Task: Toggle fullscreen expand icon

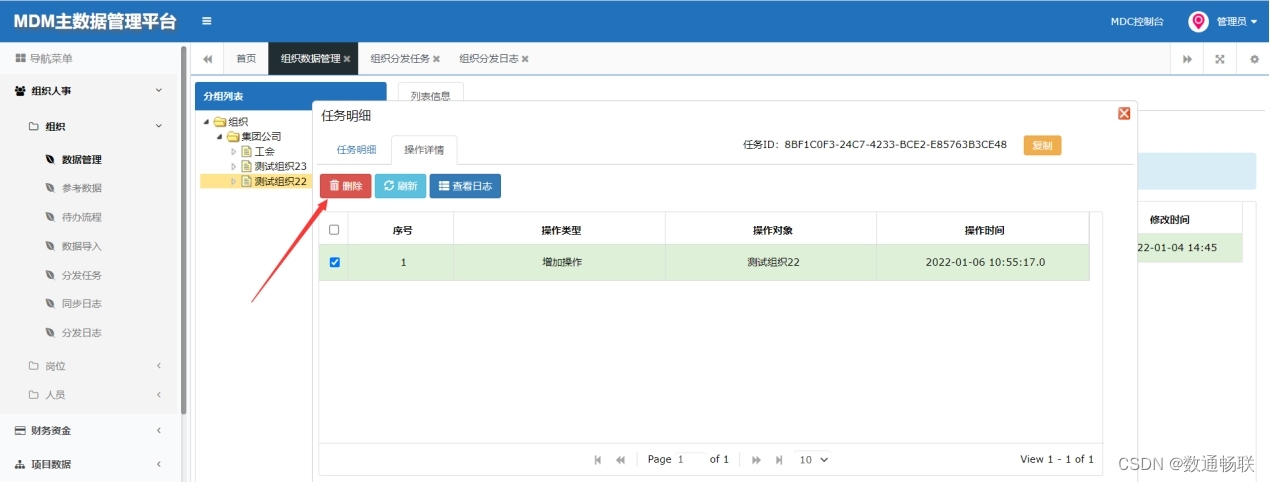Action: pos(1220,59)
